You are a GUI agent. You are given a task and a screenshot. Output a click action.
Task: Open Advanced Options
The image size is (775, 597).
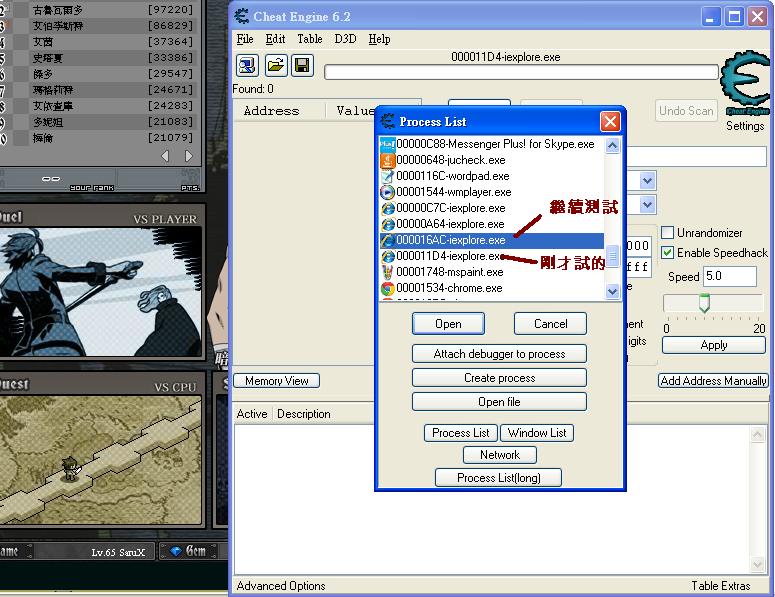coord(281,586)
